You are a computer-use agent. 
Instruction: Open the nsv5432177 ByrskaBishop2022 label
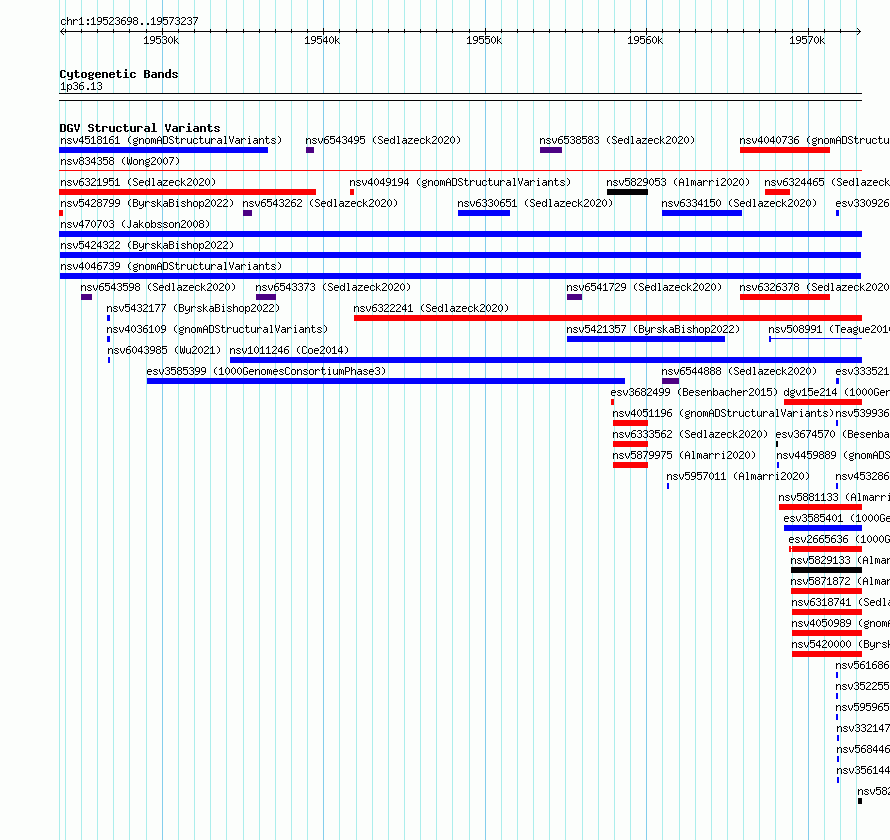(193, 308)
